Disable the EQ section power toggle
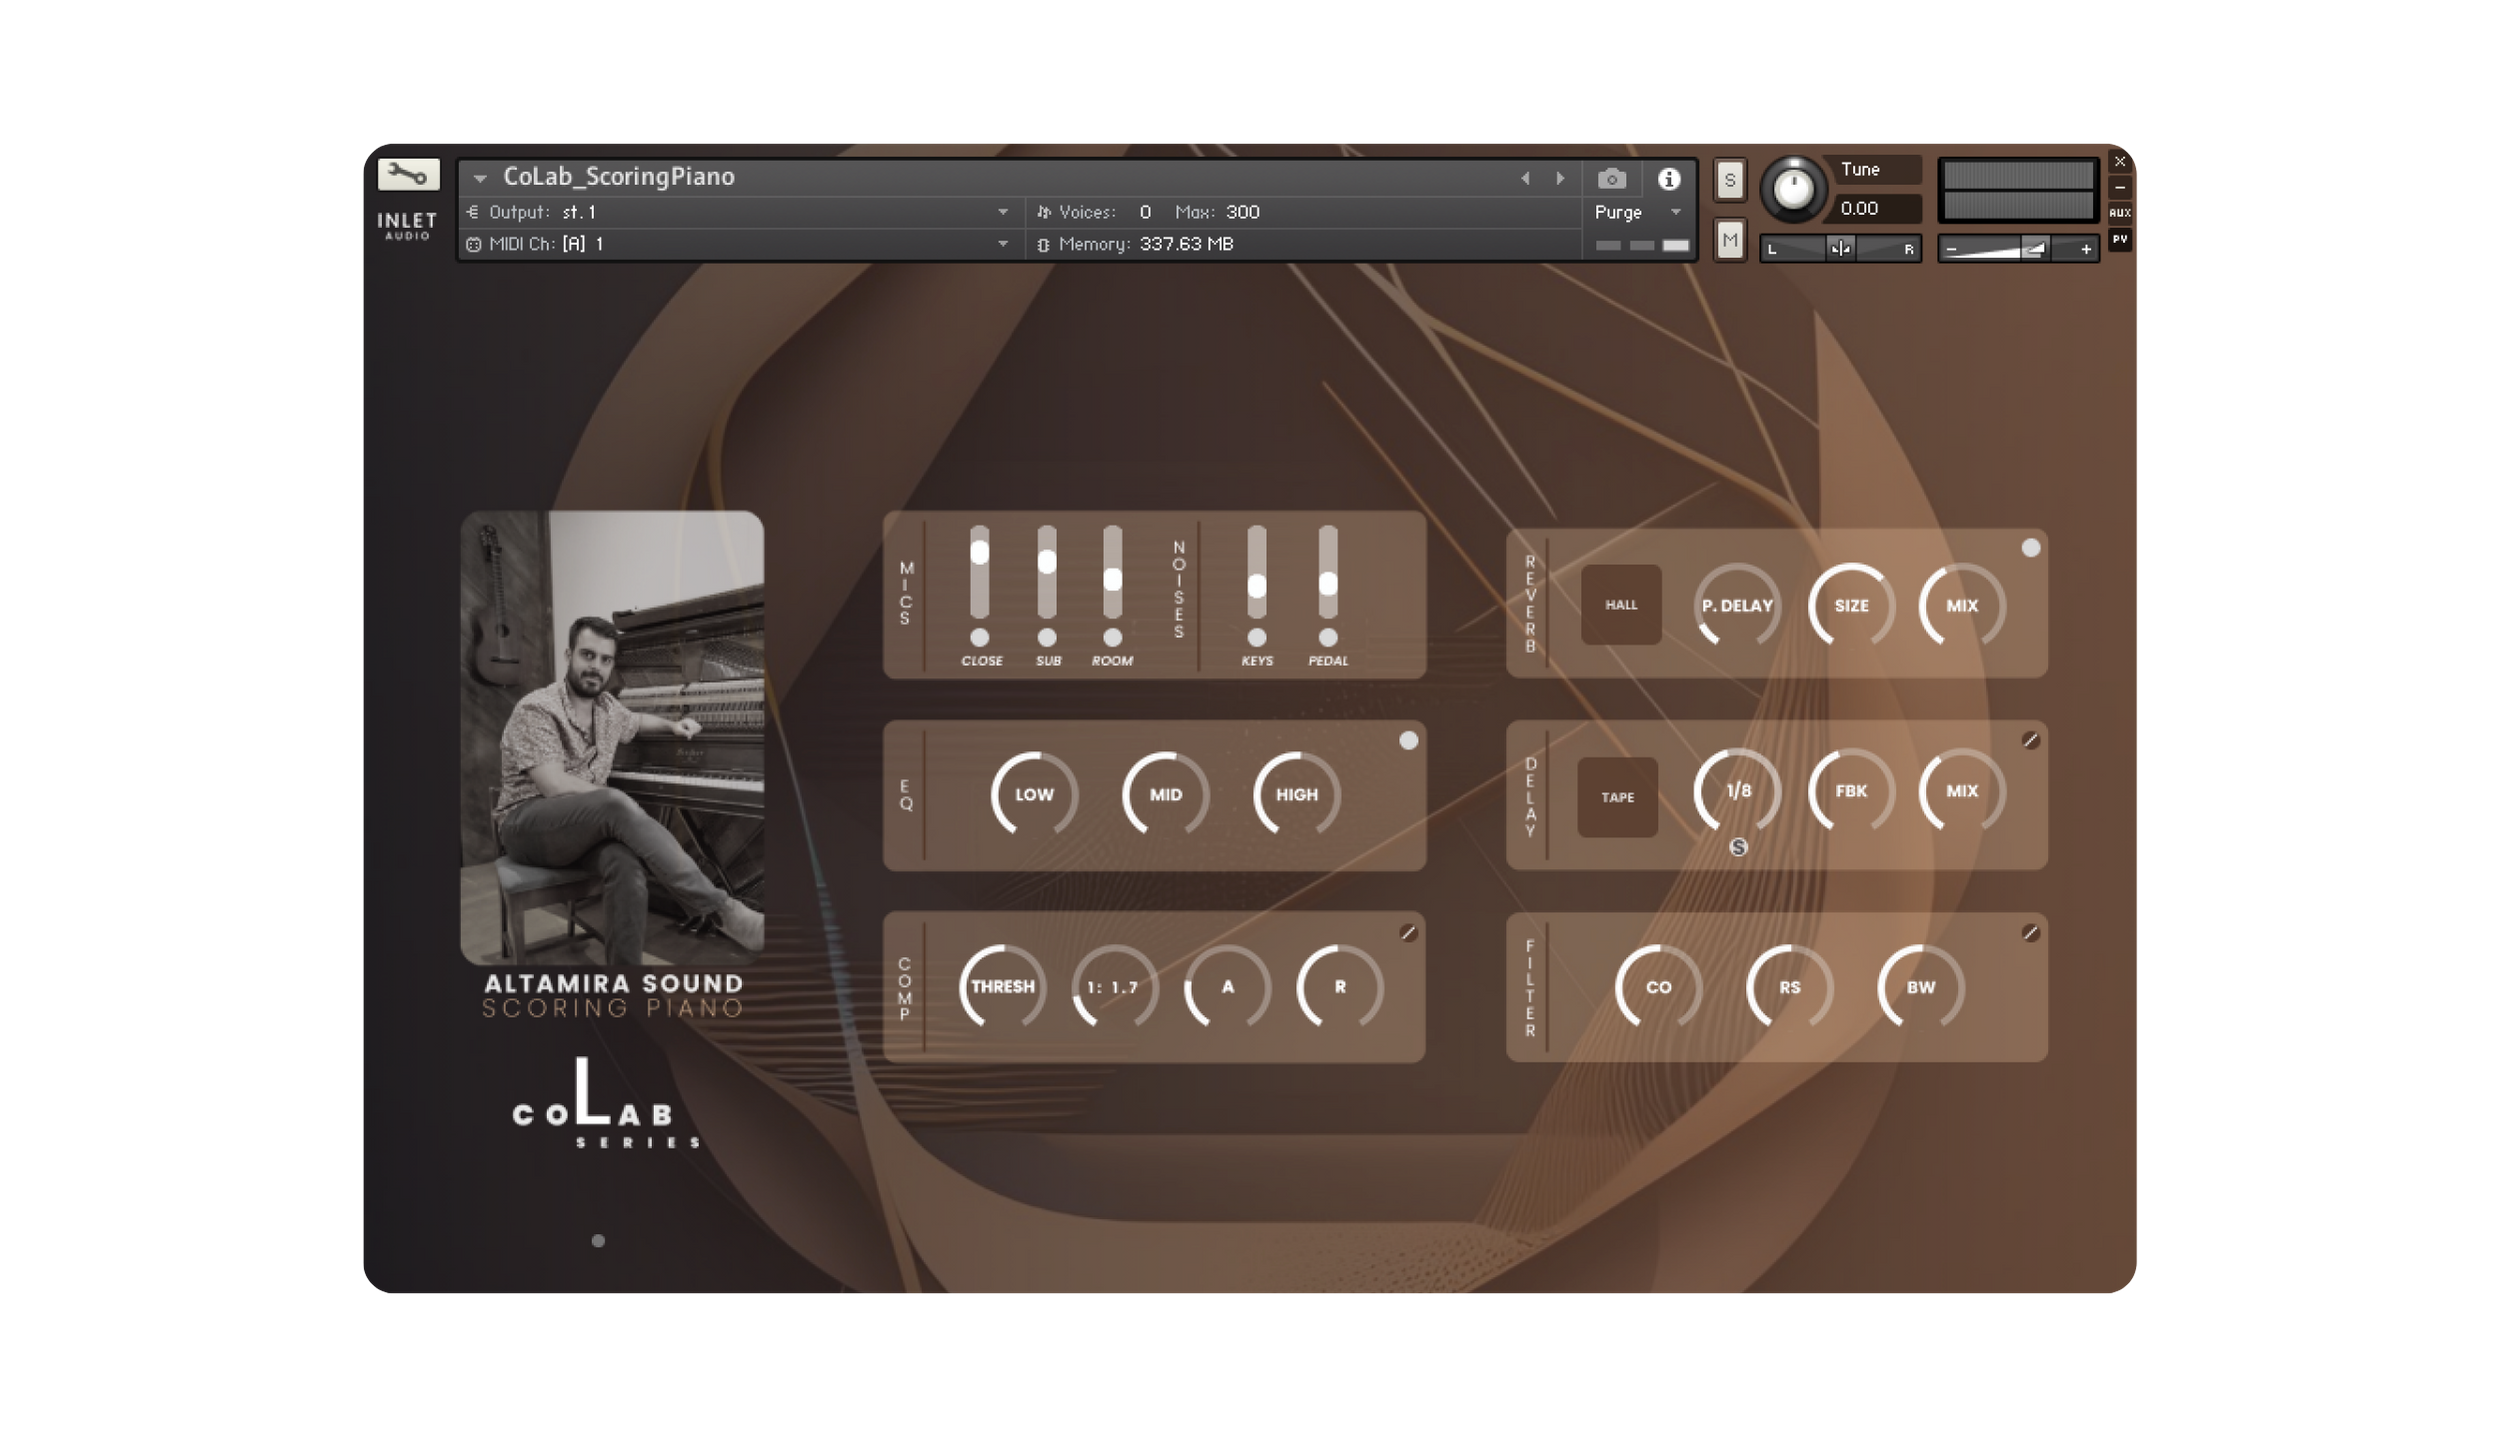Screen dimensions: 2500x1437 1408,740
